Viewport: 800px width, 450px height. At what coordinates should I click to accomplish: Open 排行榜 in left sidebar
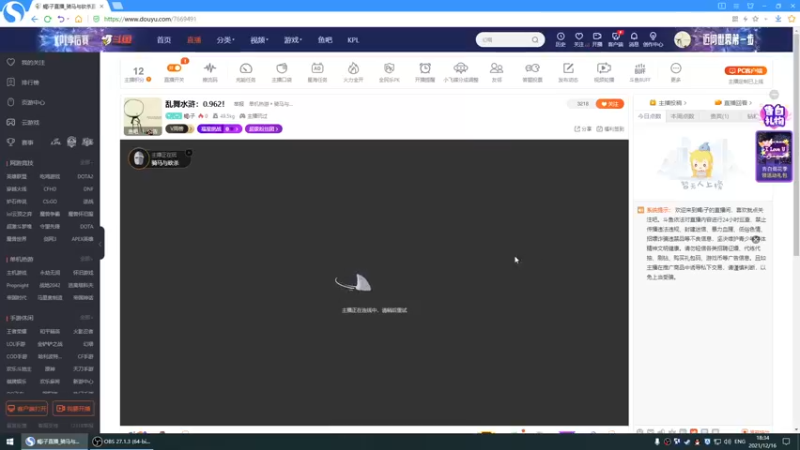(x=30, y=82)
